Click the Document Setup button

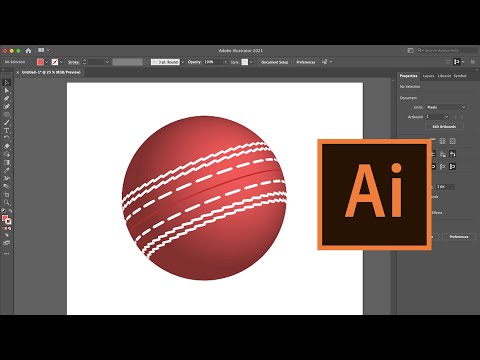[x=275, y=62]
